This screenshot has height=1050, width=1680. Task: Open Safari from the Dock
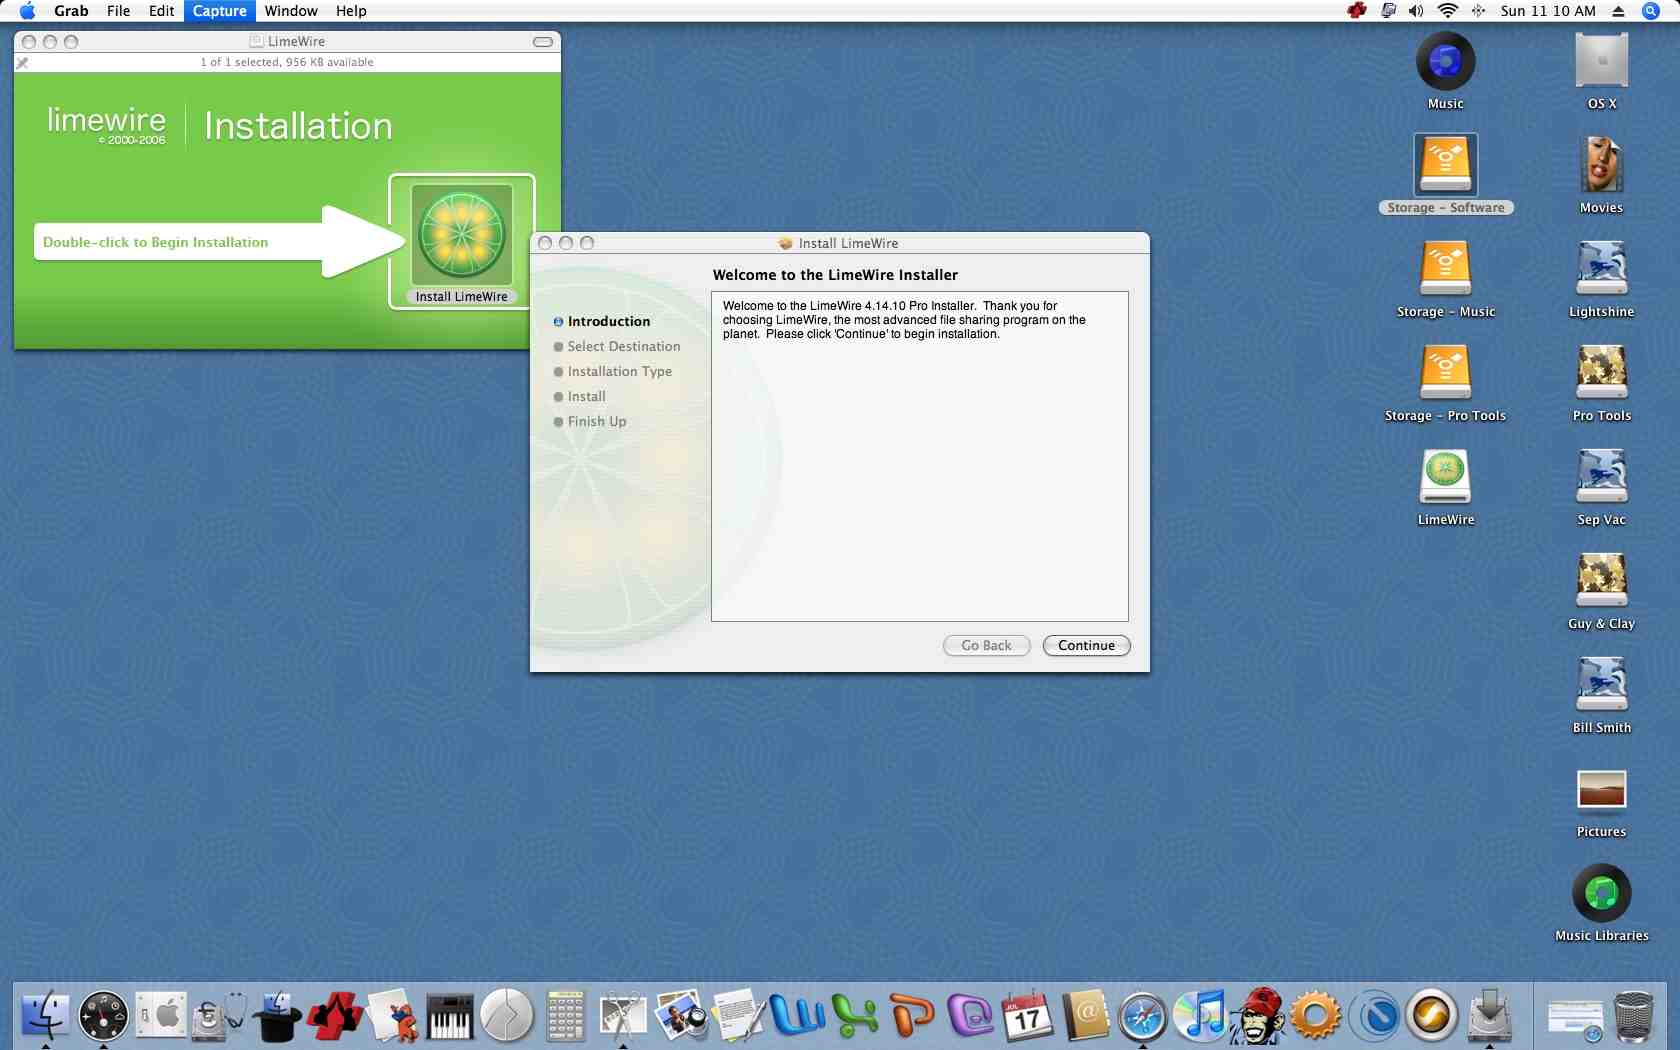tap(1143, 1017)
